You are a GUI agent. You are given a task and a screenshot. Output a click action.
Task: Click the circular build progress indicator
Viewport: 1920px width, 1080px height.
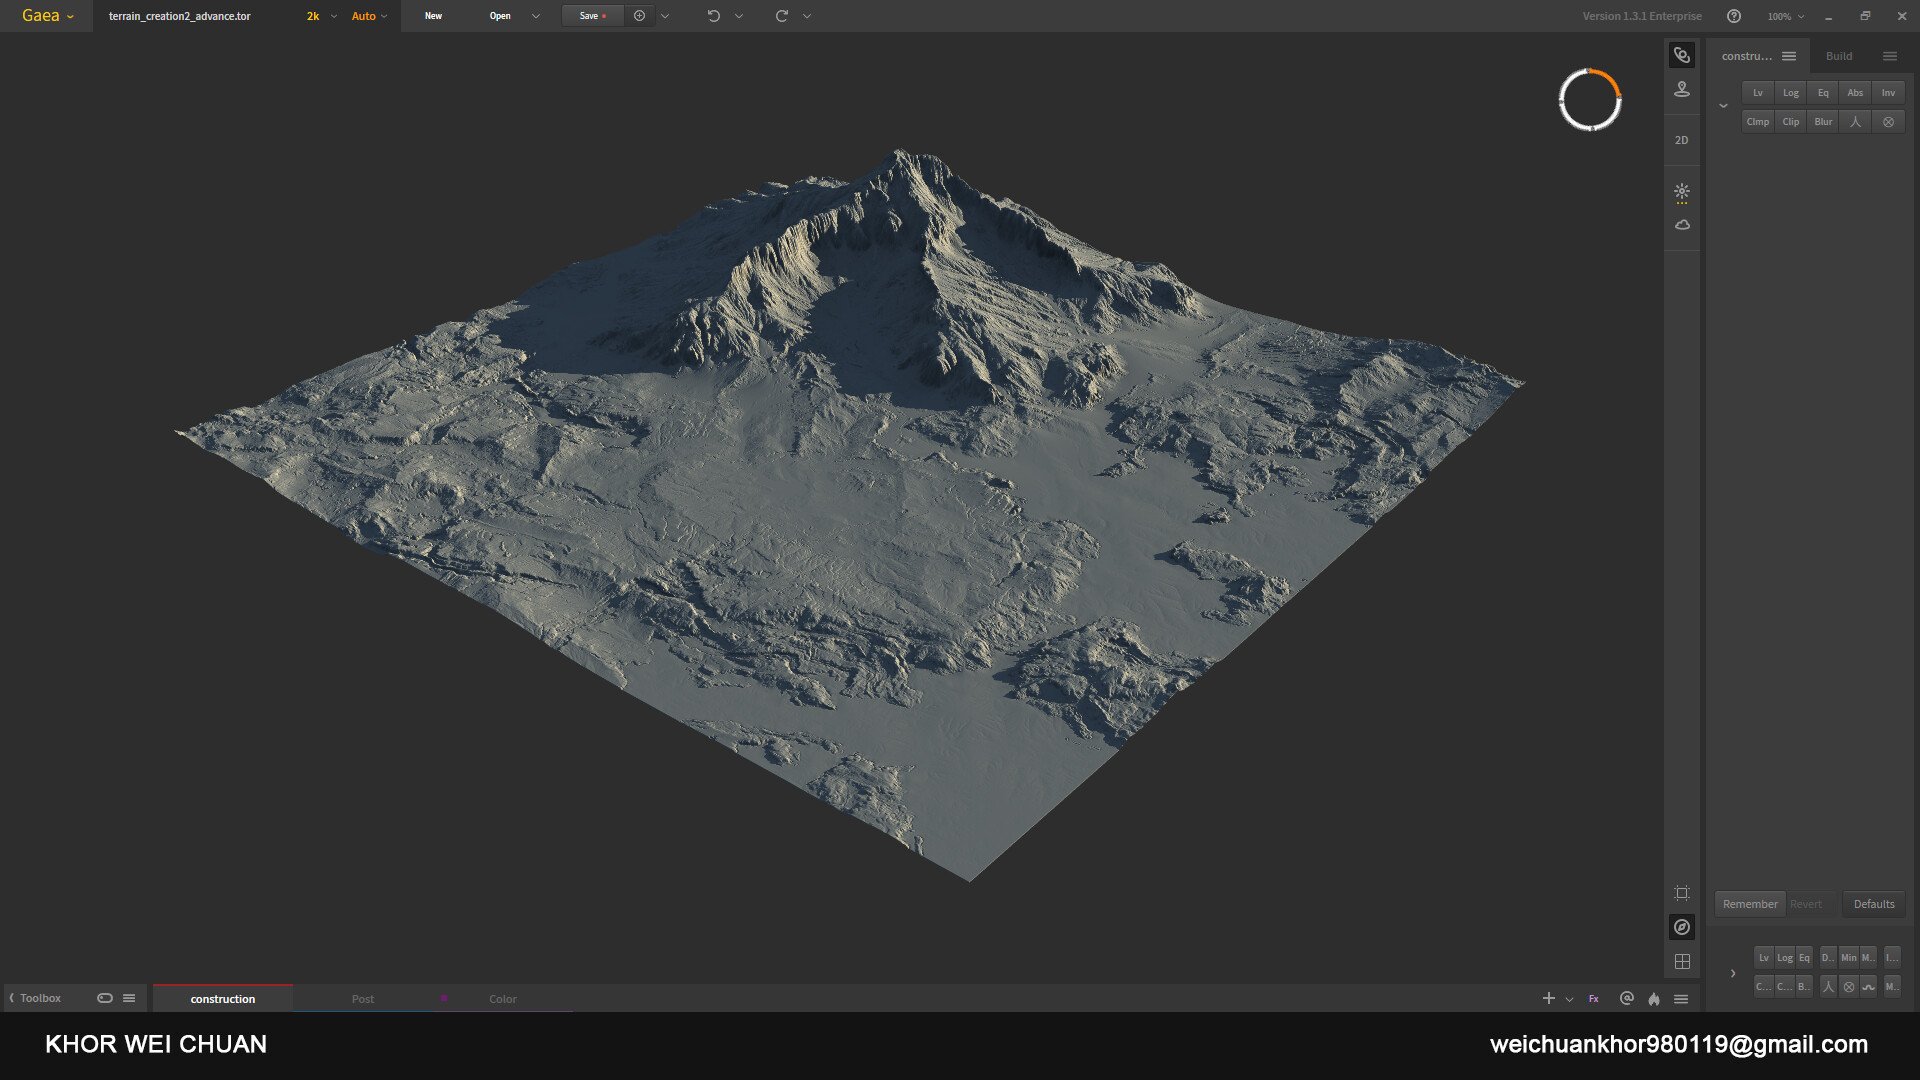click(1589, 100)
